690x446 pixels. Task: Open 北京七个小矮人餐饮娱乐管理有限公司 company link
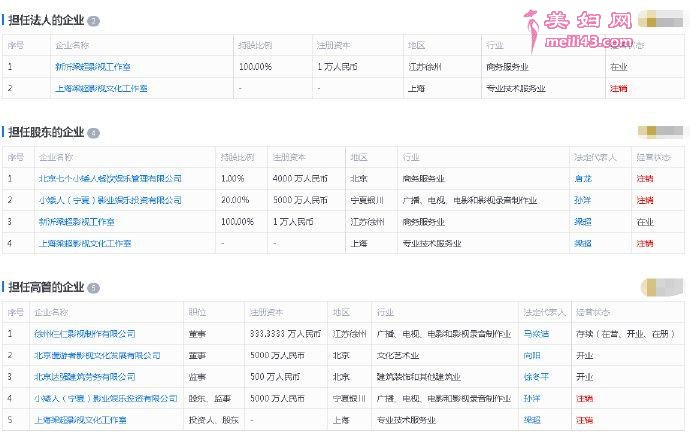tap(110, 179)
